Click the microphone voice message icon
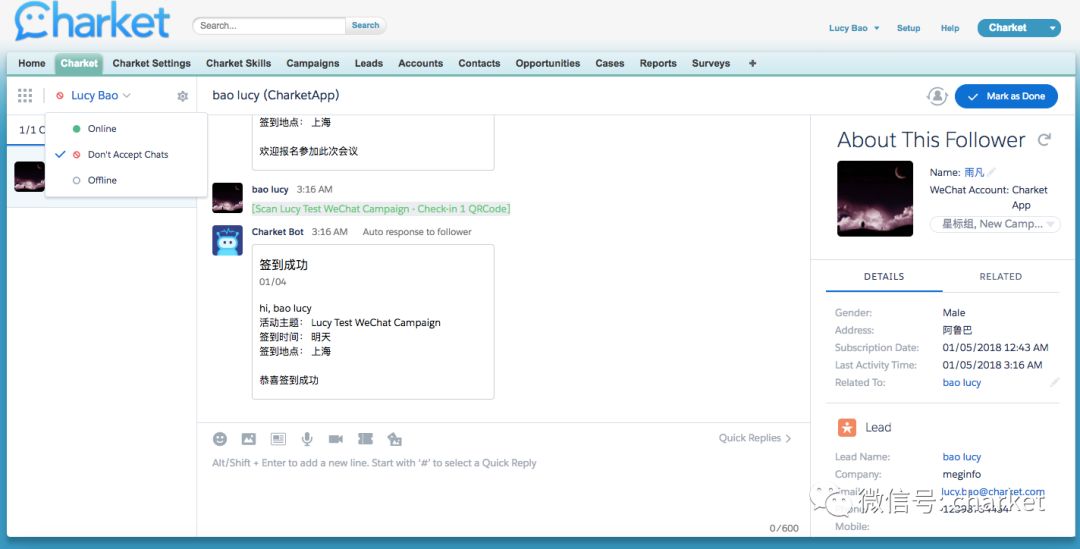 tap(307, 439)
